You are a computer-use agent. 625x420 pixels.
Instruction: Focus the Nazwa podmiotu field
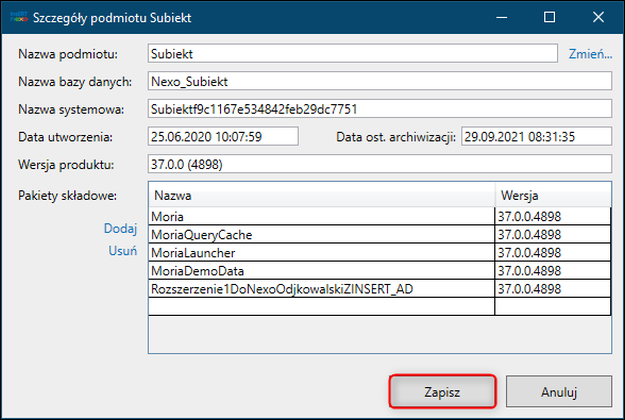click(x=351, y=53)
